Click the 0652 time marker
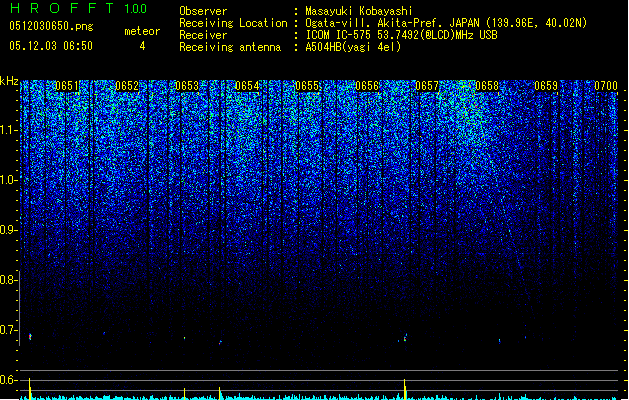 coord(127,86)
